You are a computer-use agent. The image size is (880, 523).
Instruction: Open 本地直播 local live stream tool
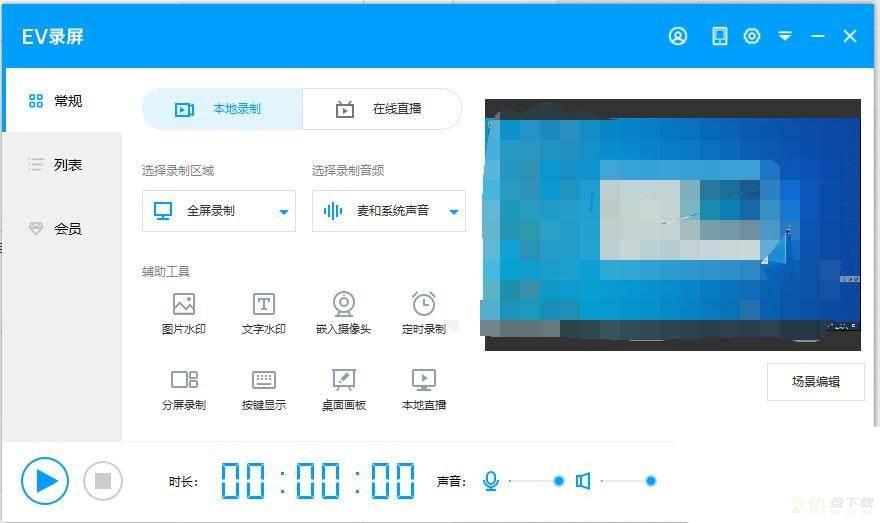[x=424, y=389]
